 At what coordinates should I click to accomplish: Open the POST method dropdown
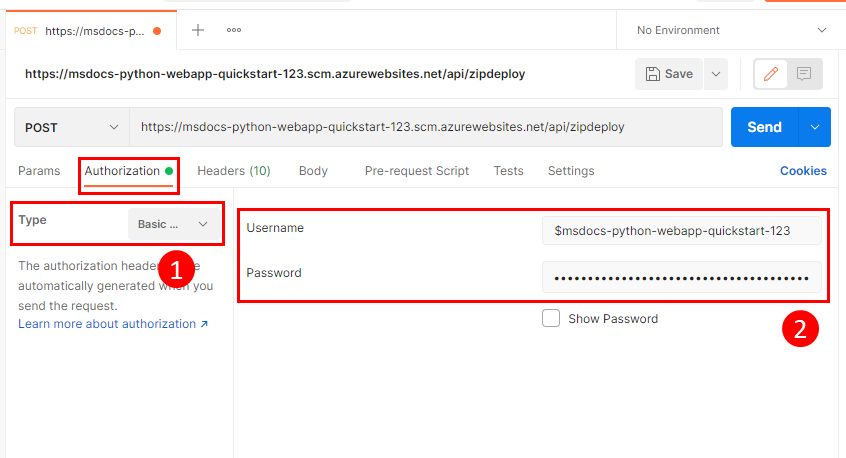coord(71,128)
